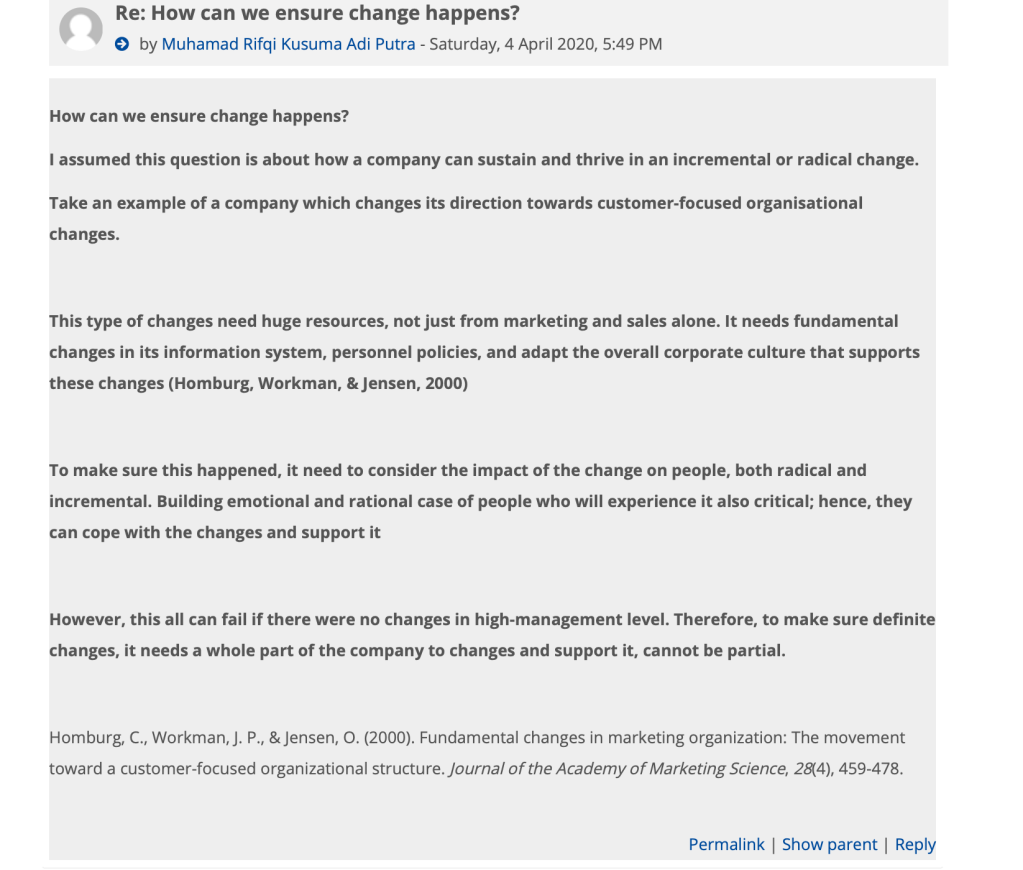Click the reference entry starting "Homburg, C., Workman, J. P."
The width and height of the screenshot is (1023, 870).
[476, 738]
